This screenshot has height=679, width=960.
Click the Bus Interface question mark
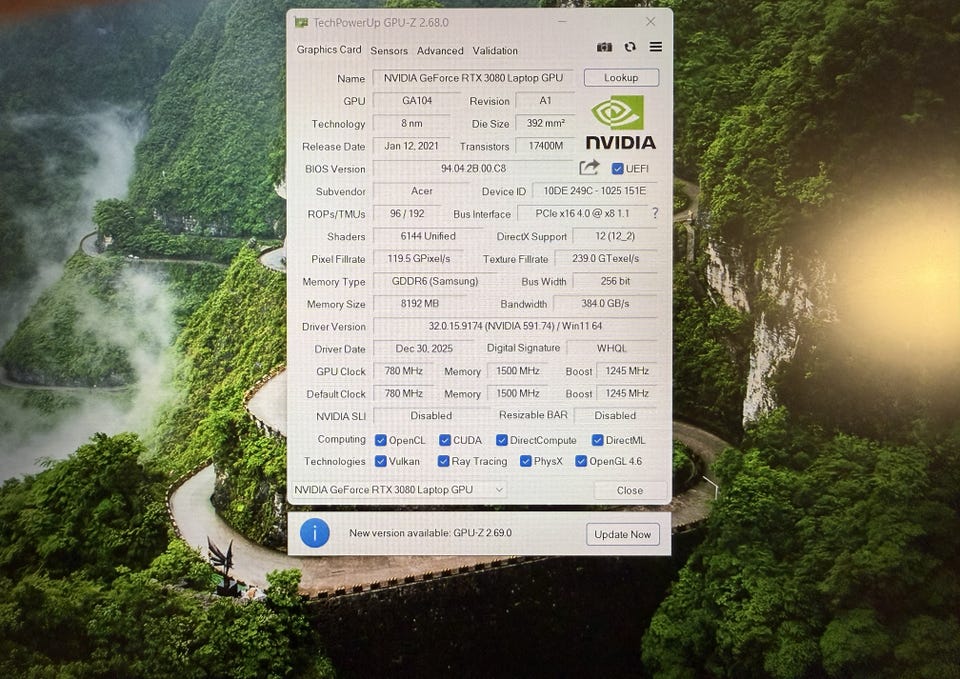(x=655, y=213)
